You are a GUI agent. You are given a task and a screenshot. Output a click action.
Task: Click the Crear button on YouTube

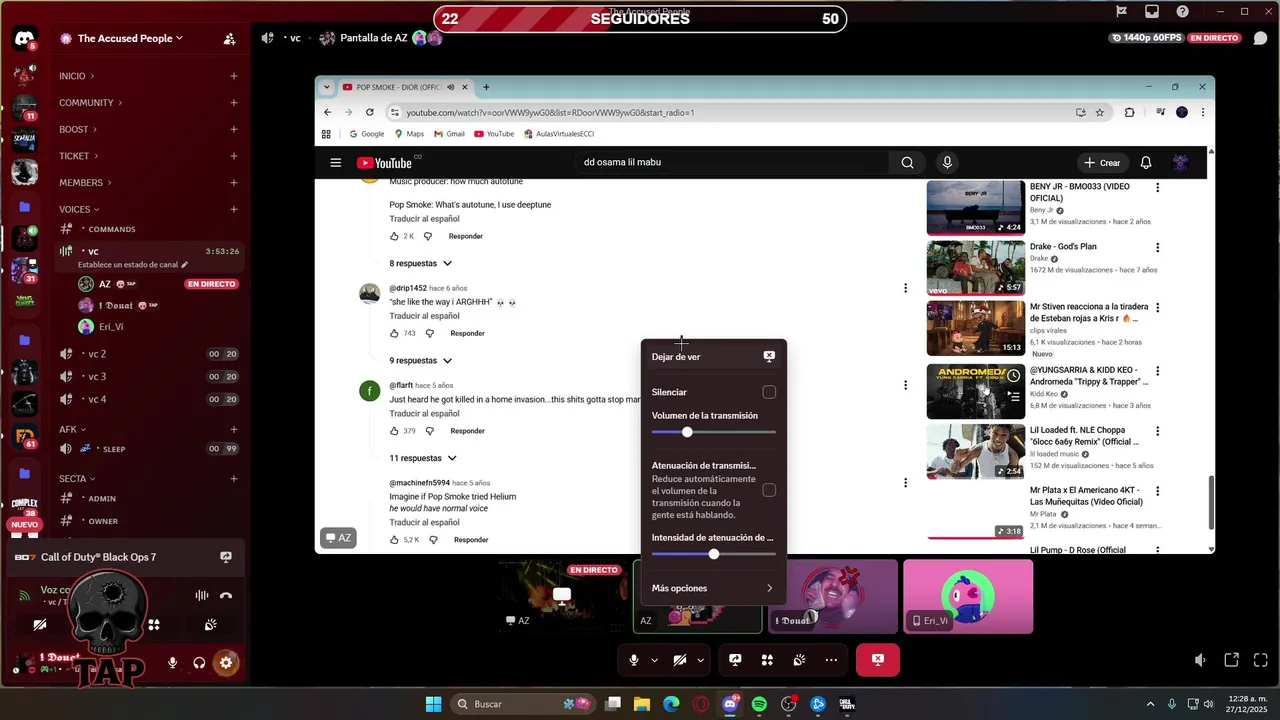[1101, 162]
